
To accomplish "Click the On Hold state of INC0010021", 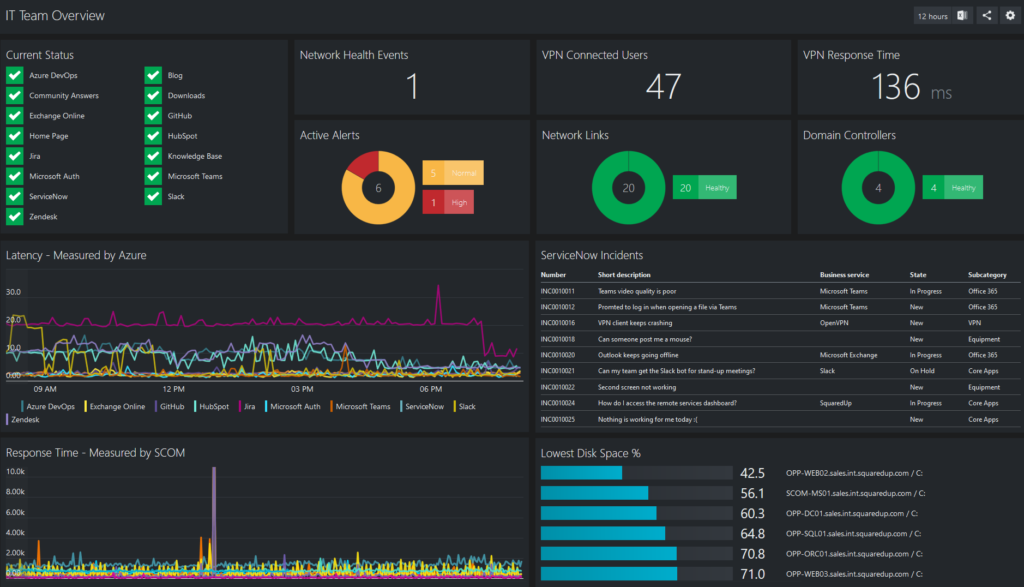I will (922, 371).
